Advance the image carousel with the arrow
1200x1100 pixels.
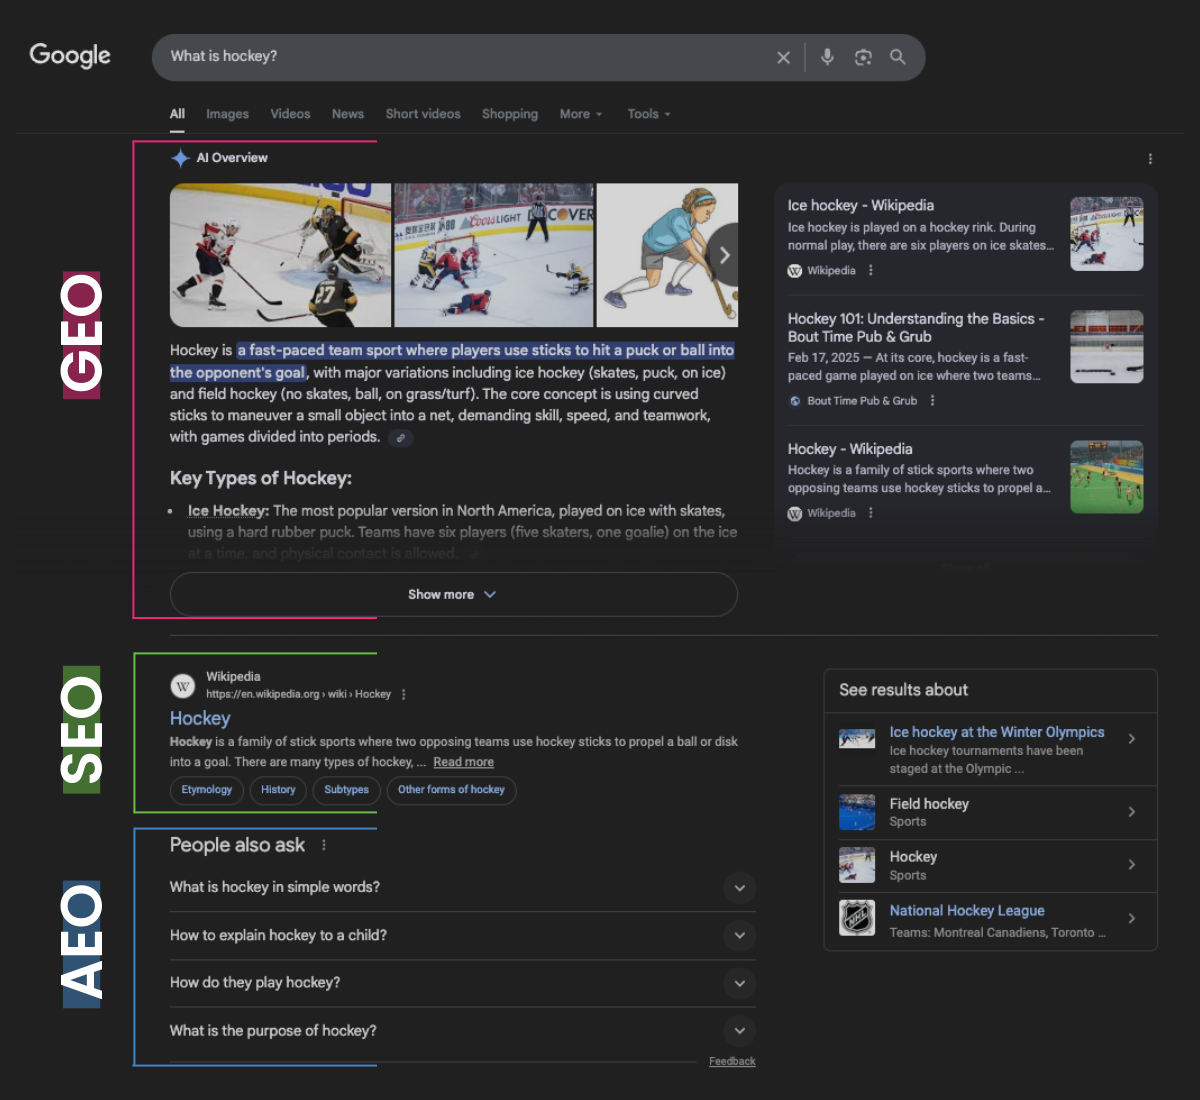pos(724,255)
